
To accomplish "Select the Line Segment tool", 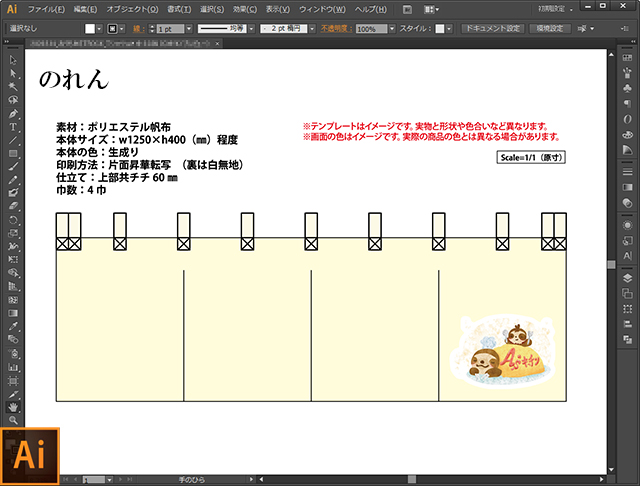I will pos(13,140).
